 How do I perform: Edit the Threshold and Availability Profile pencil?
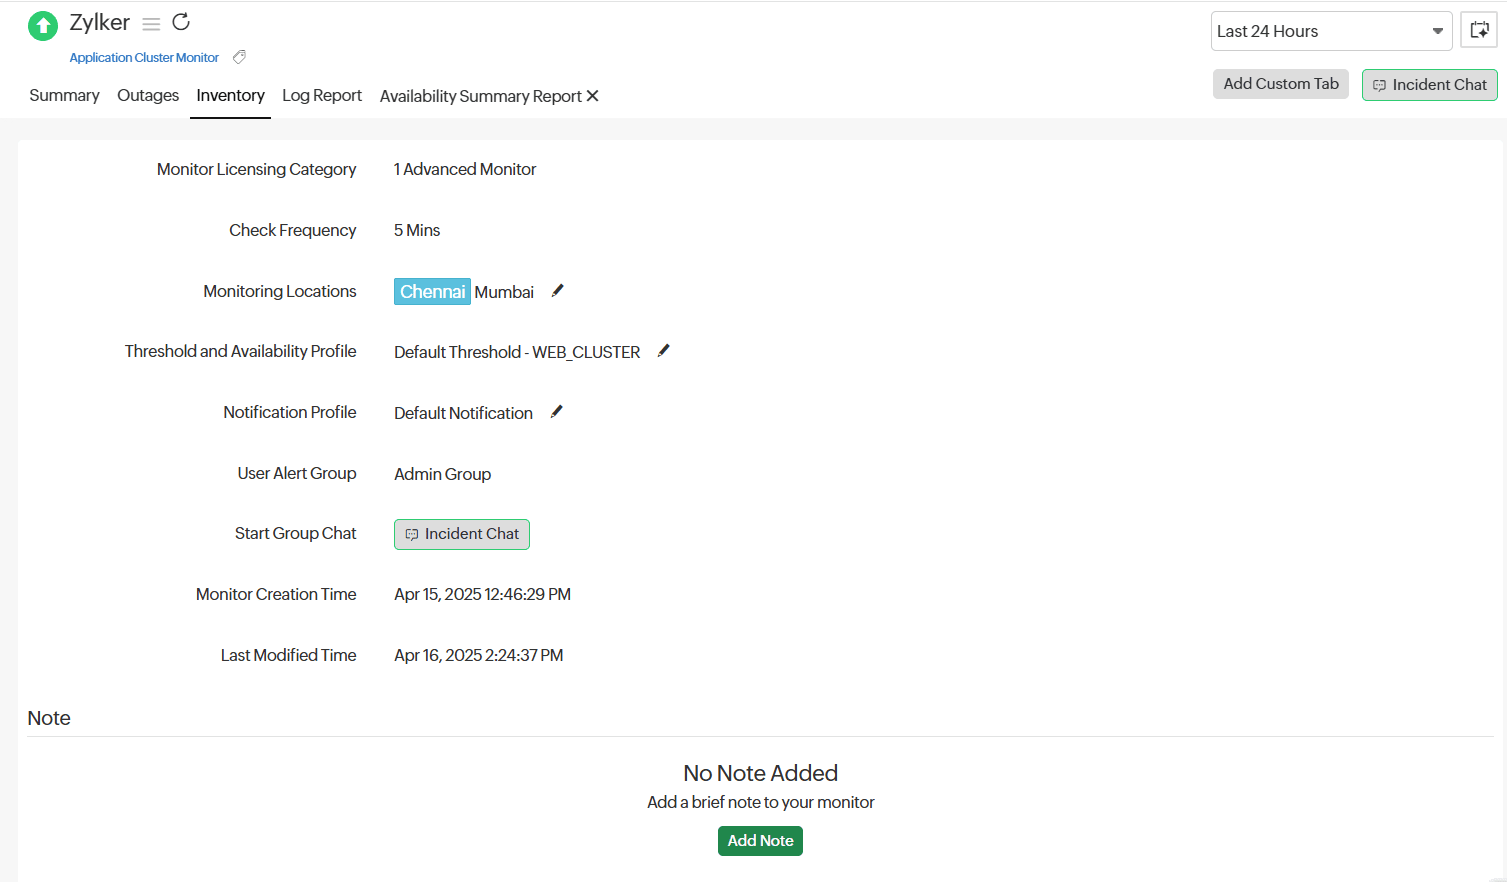click(663, 351)
